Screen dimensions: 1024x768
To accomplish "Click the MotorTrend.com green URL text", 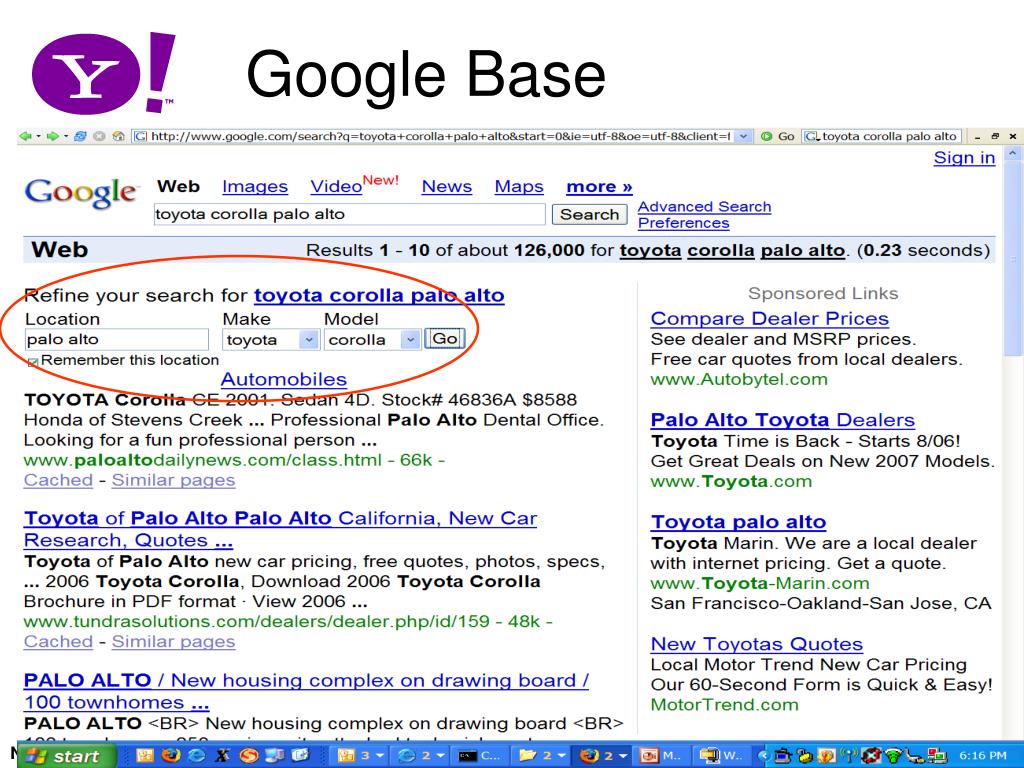I will pyautogui.click(x=724, y=705).
